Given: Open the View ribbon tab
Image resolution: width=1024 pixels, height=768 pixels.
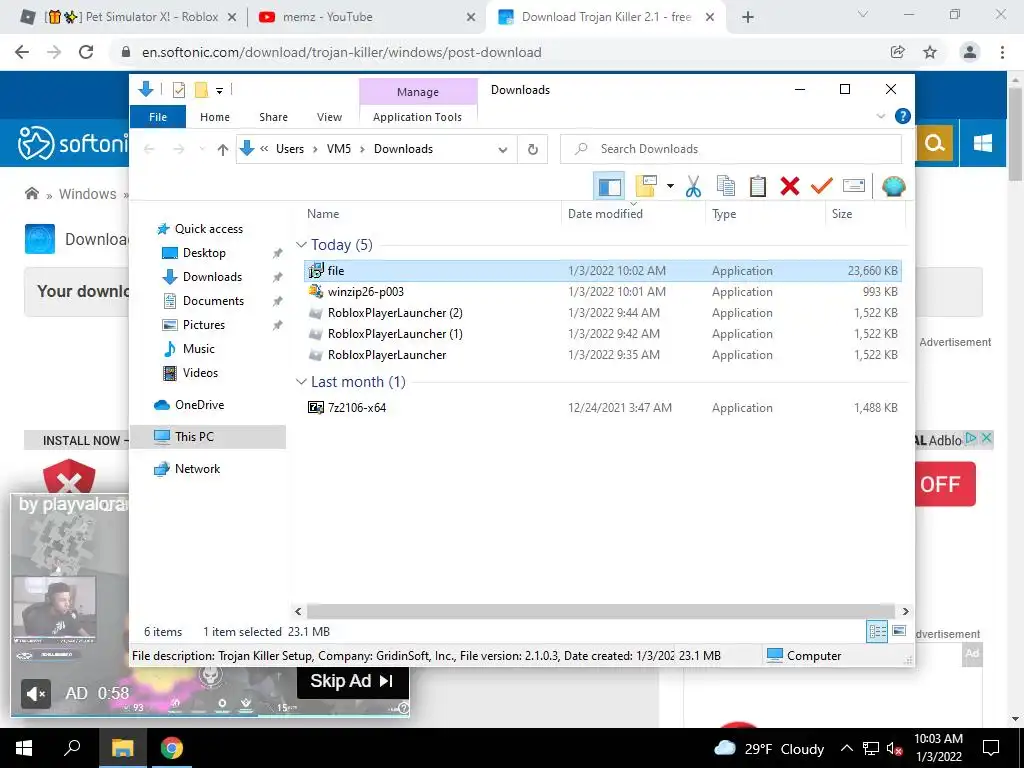Looking at the screenshot, I should (x=329, y=117).
